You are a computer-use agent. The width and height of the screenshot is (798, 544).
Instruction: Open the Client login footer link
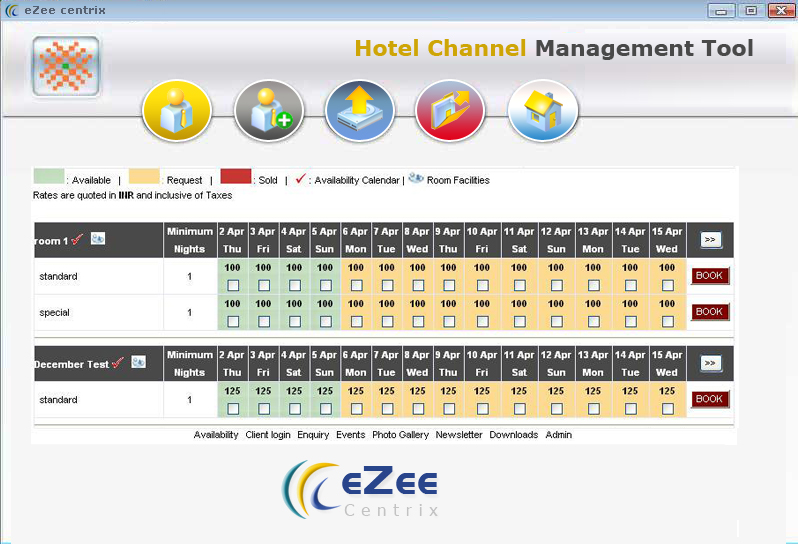click(268, 435)
